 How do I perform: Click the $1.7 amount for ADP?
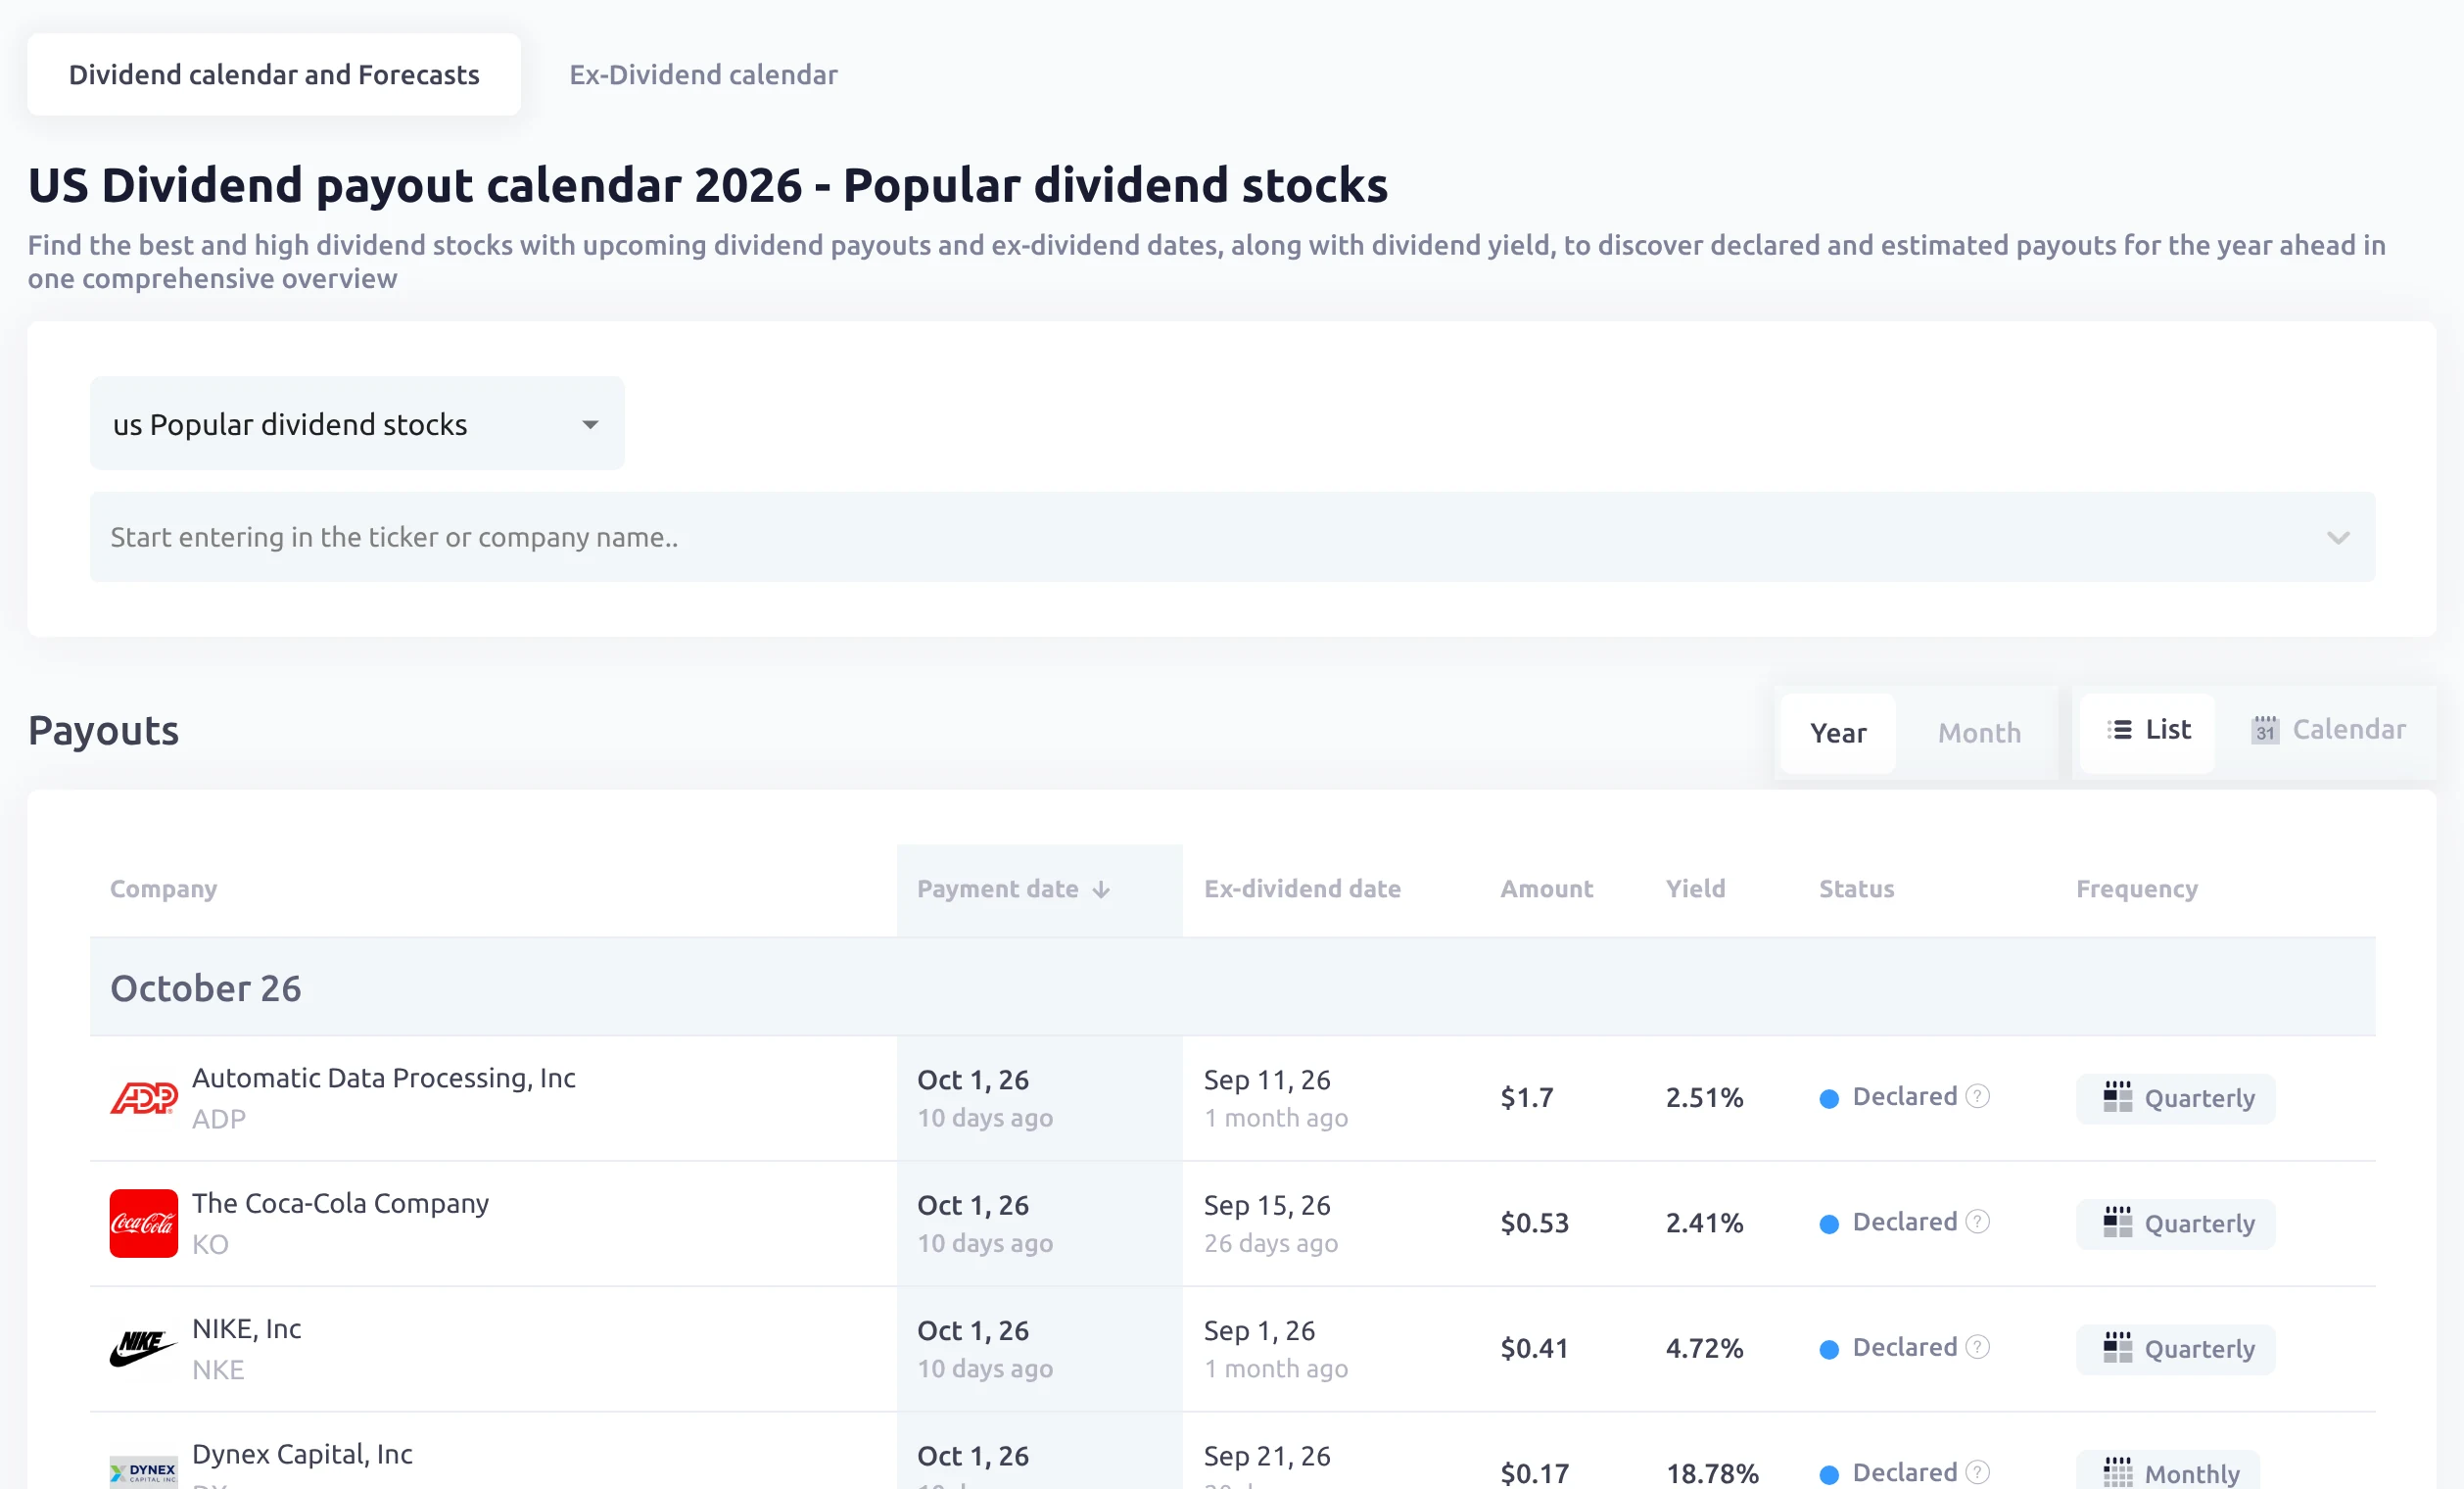1527,1098
